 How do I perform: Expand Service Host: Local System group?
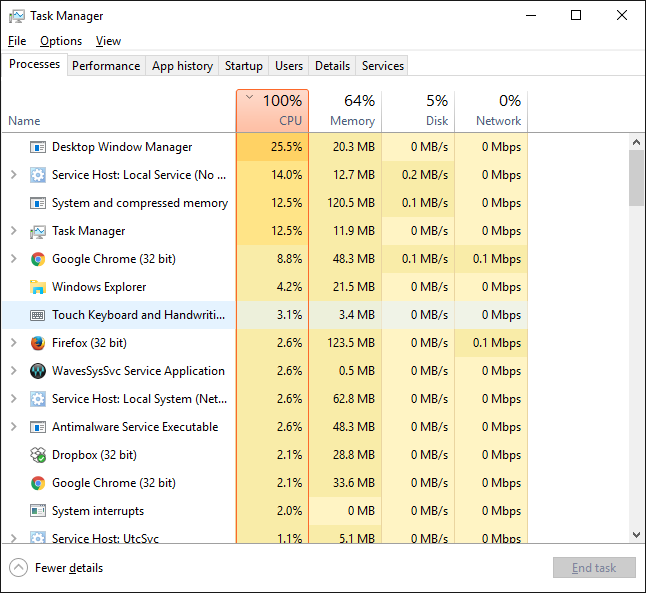pyautogui.click(x=14, y=399)
